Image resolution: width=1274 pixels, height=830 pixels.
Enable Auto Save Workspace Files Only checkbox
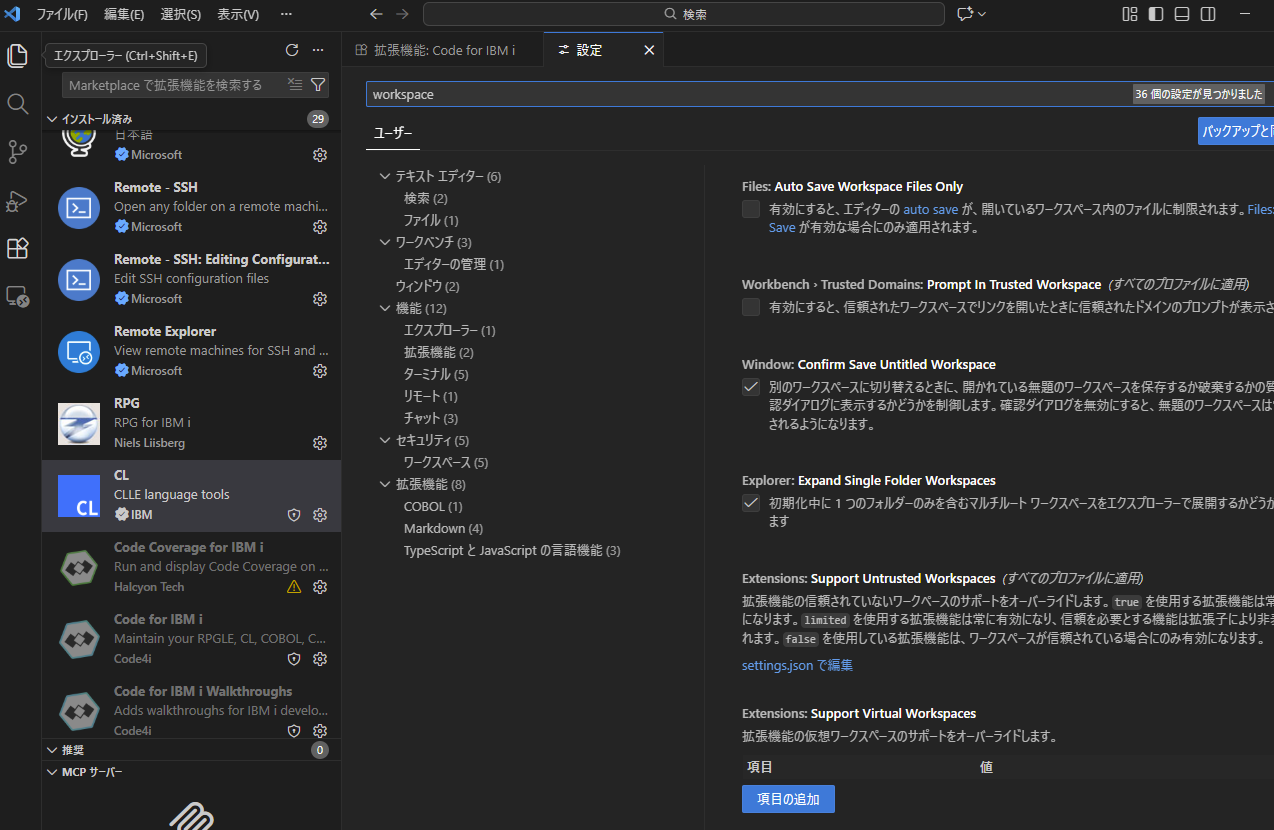pos(751,209)
